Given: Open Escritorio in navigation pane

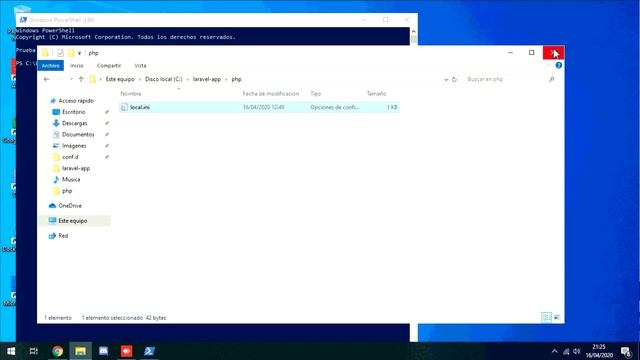Looking at the screenshot, I should [x=73, y=112].
